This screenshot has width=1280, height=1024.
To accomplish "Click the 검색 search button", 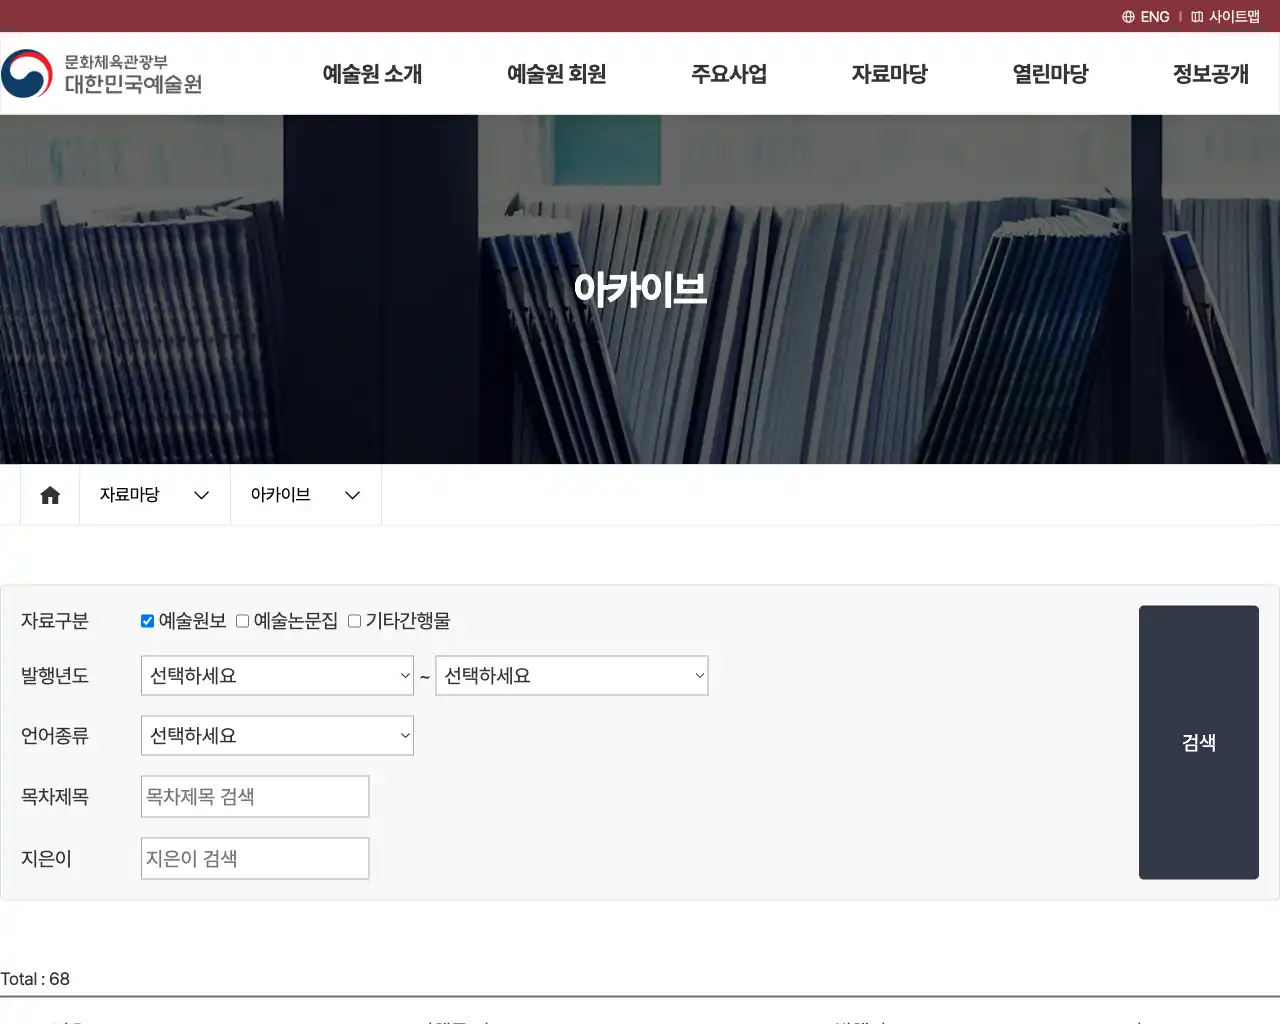I will (1198, 742).
